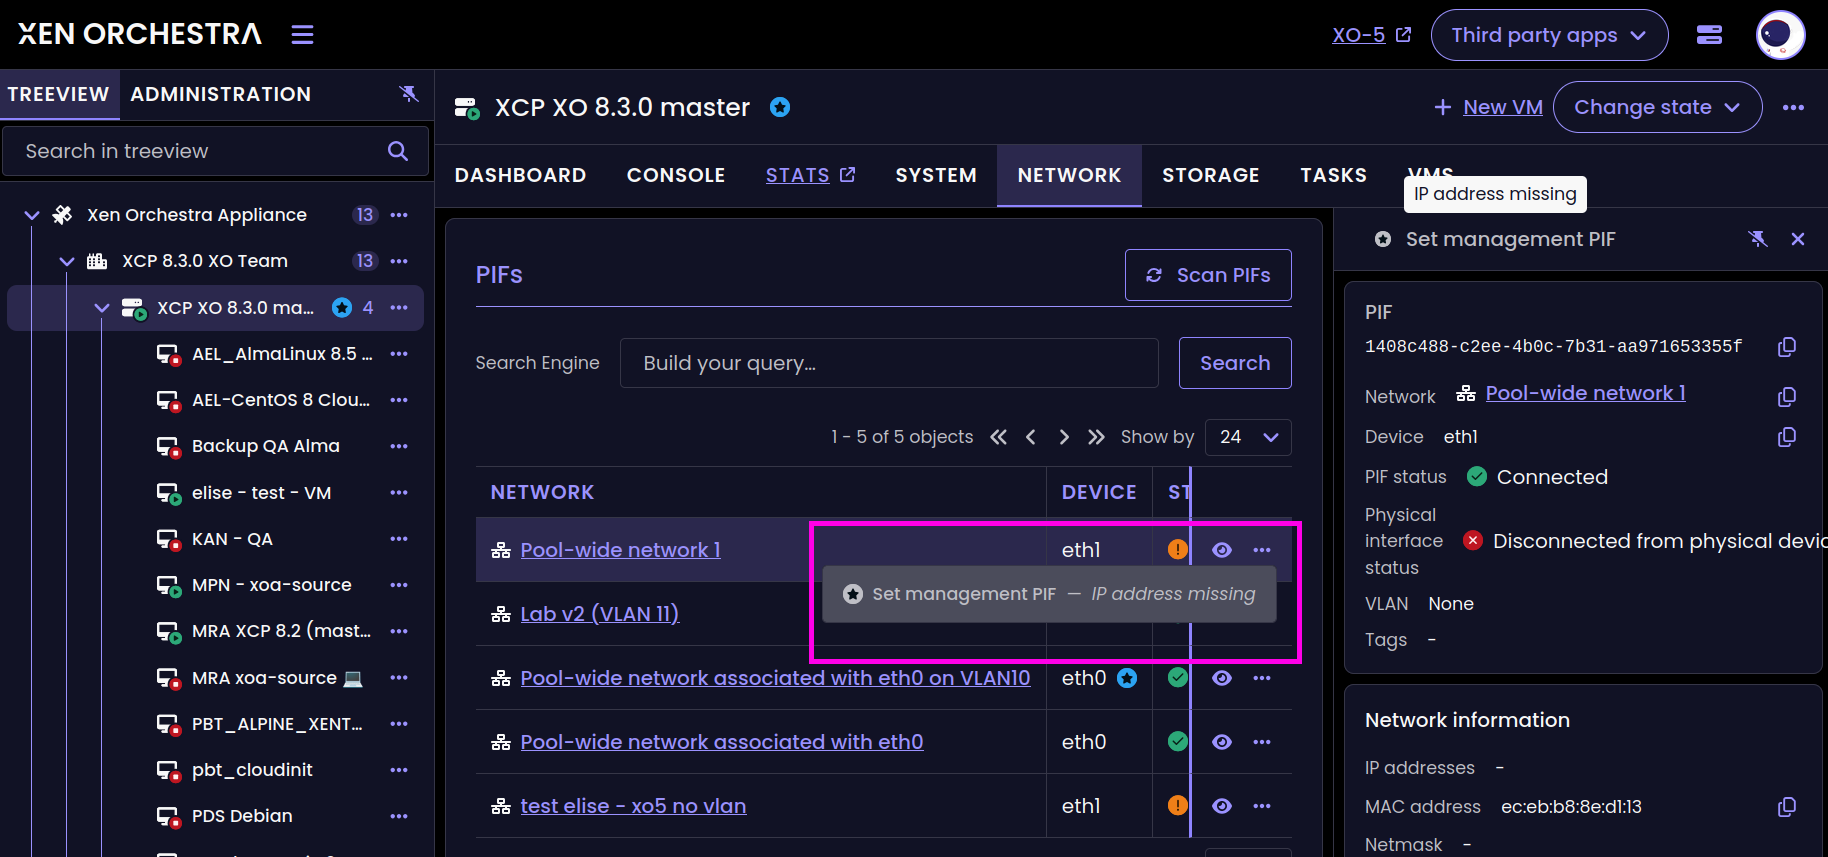The width and height of the screenshot is (1828, 857).
Task: Copy the PIF UUID
Action: 1787,347
